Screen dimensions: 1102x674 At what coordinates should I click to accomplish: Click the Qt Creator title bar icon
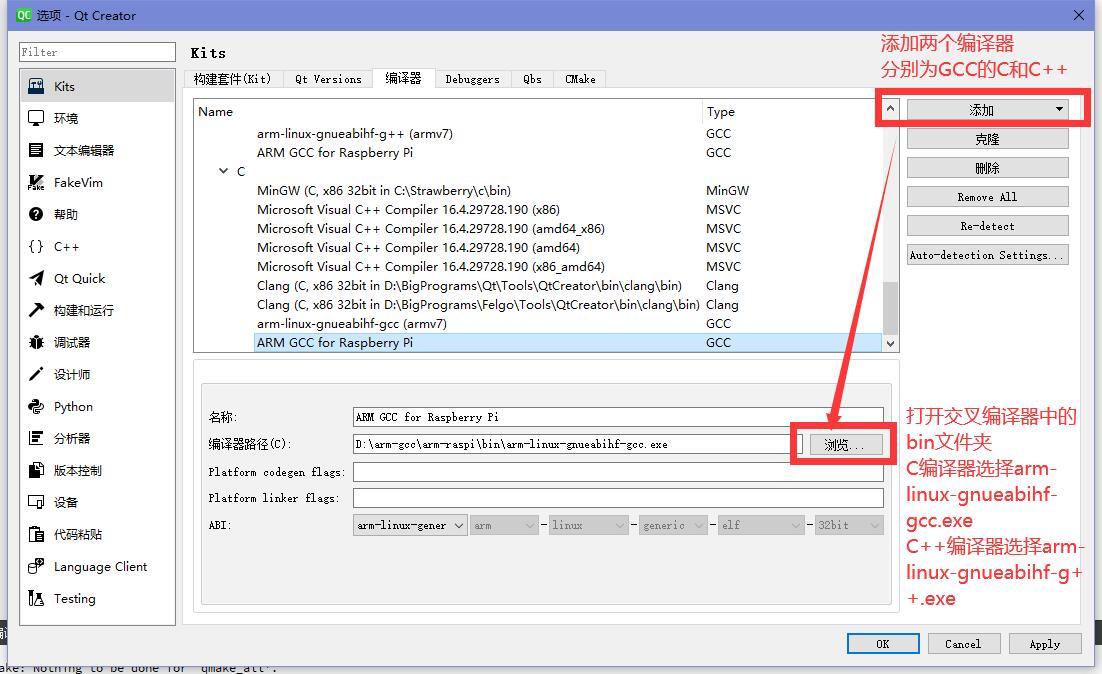(x=24, y=15)
